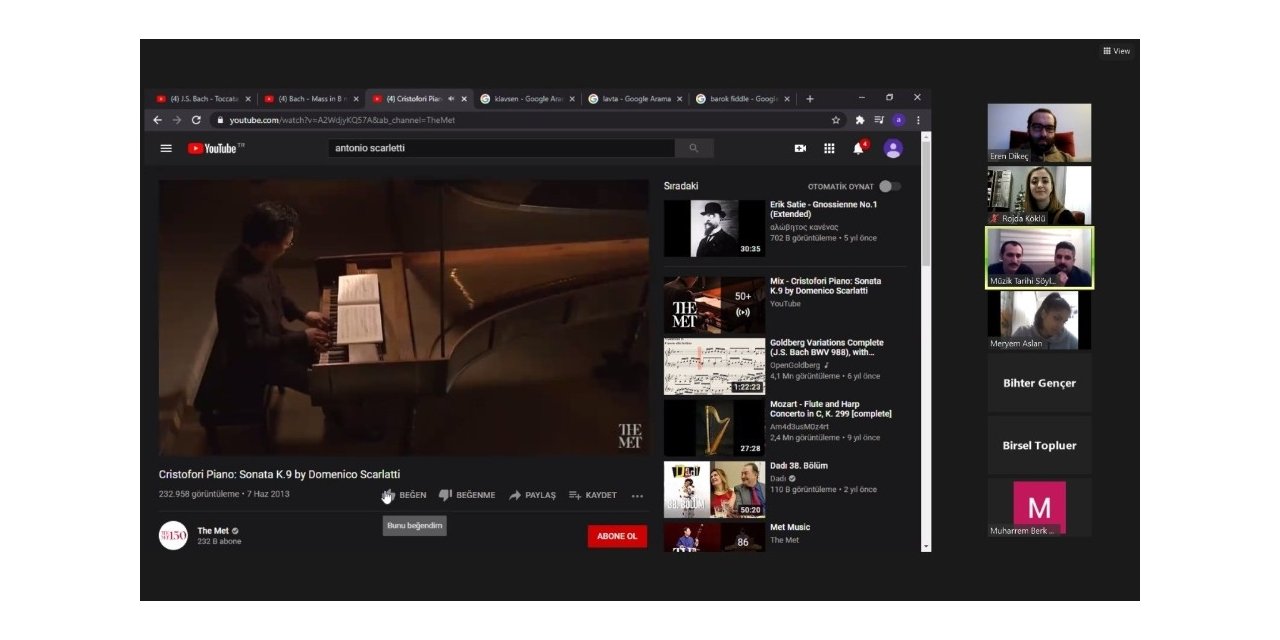Open YouTube's hamburger menu
The height and width of the screenshot is (640, 1280).
[x=167, y=147]
